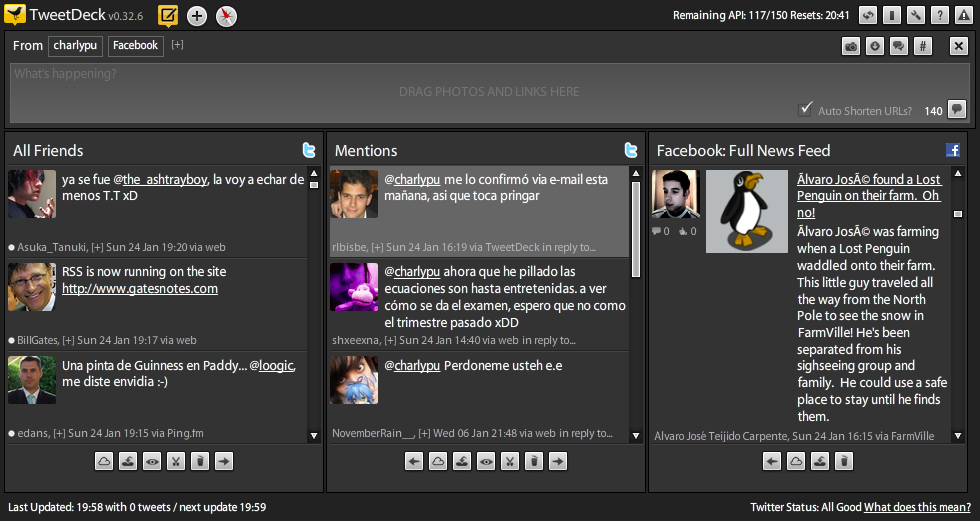Viewport: 980px width, 521px height.
Task: Open settings with the wrench icon
Action: tap(916, 15)
